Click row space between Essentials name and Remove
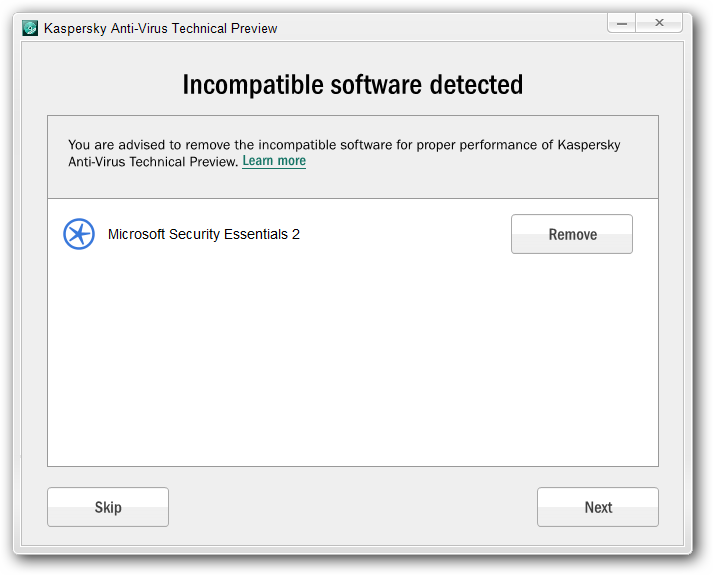The width and height of the screenshot is (713, 575). 405,234
